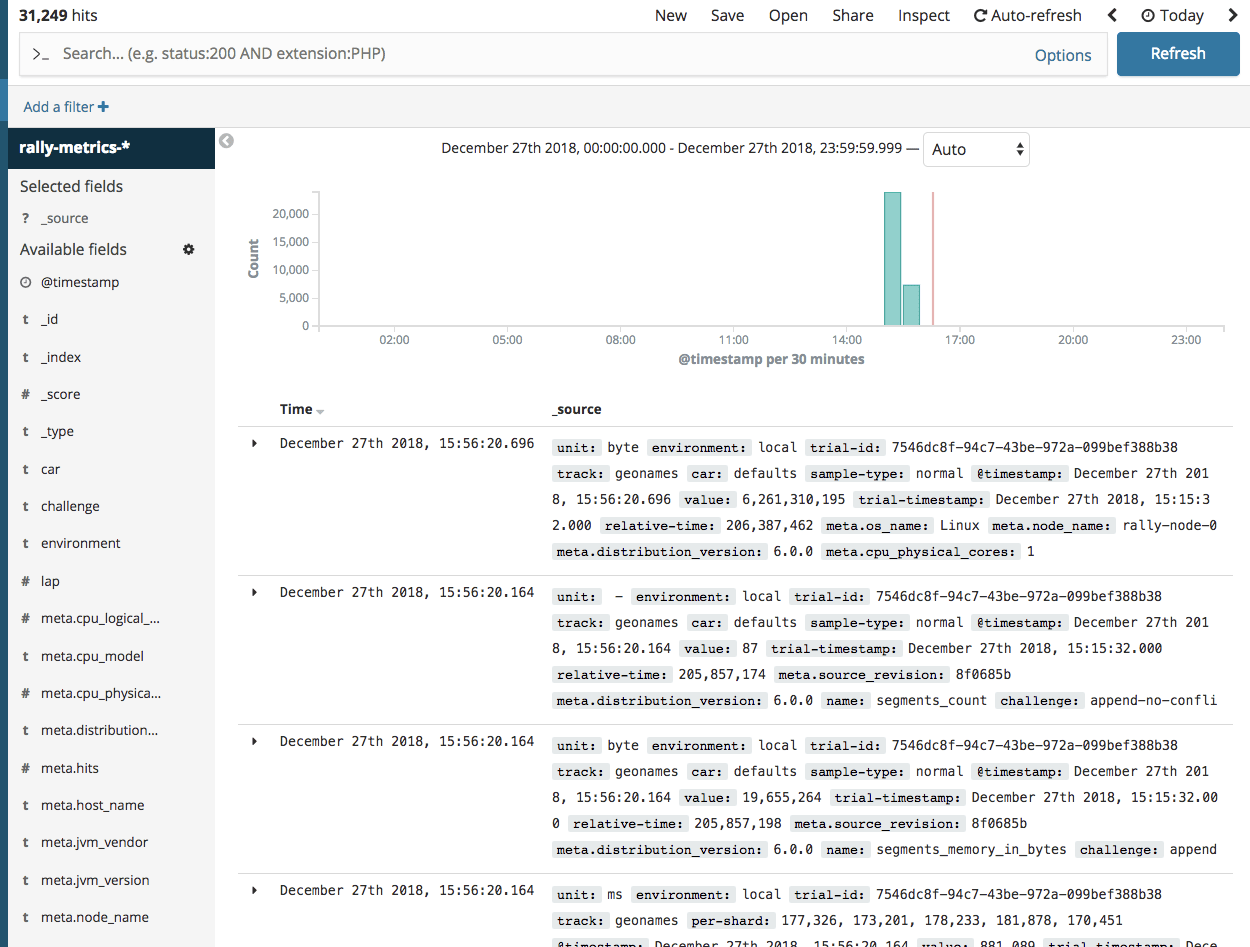Image resolution: width=1250 pixels, height=947 pixels.
Task: Collapse the field sidebar with the arrow icon
Action: point(226,141)
